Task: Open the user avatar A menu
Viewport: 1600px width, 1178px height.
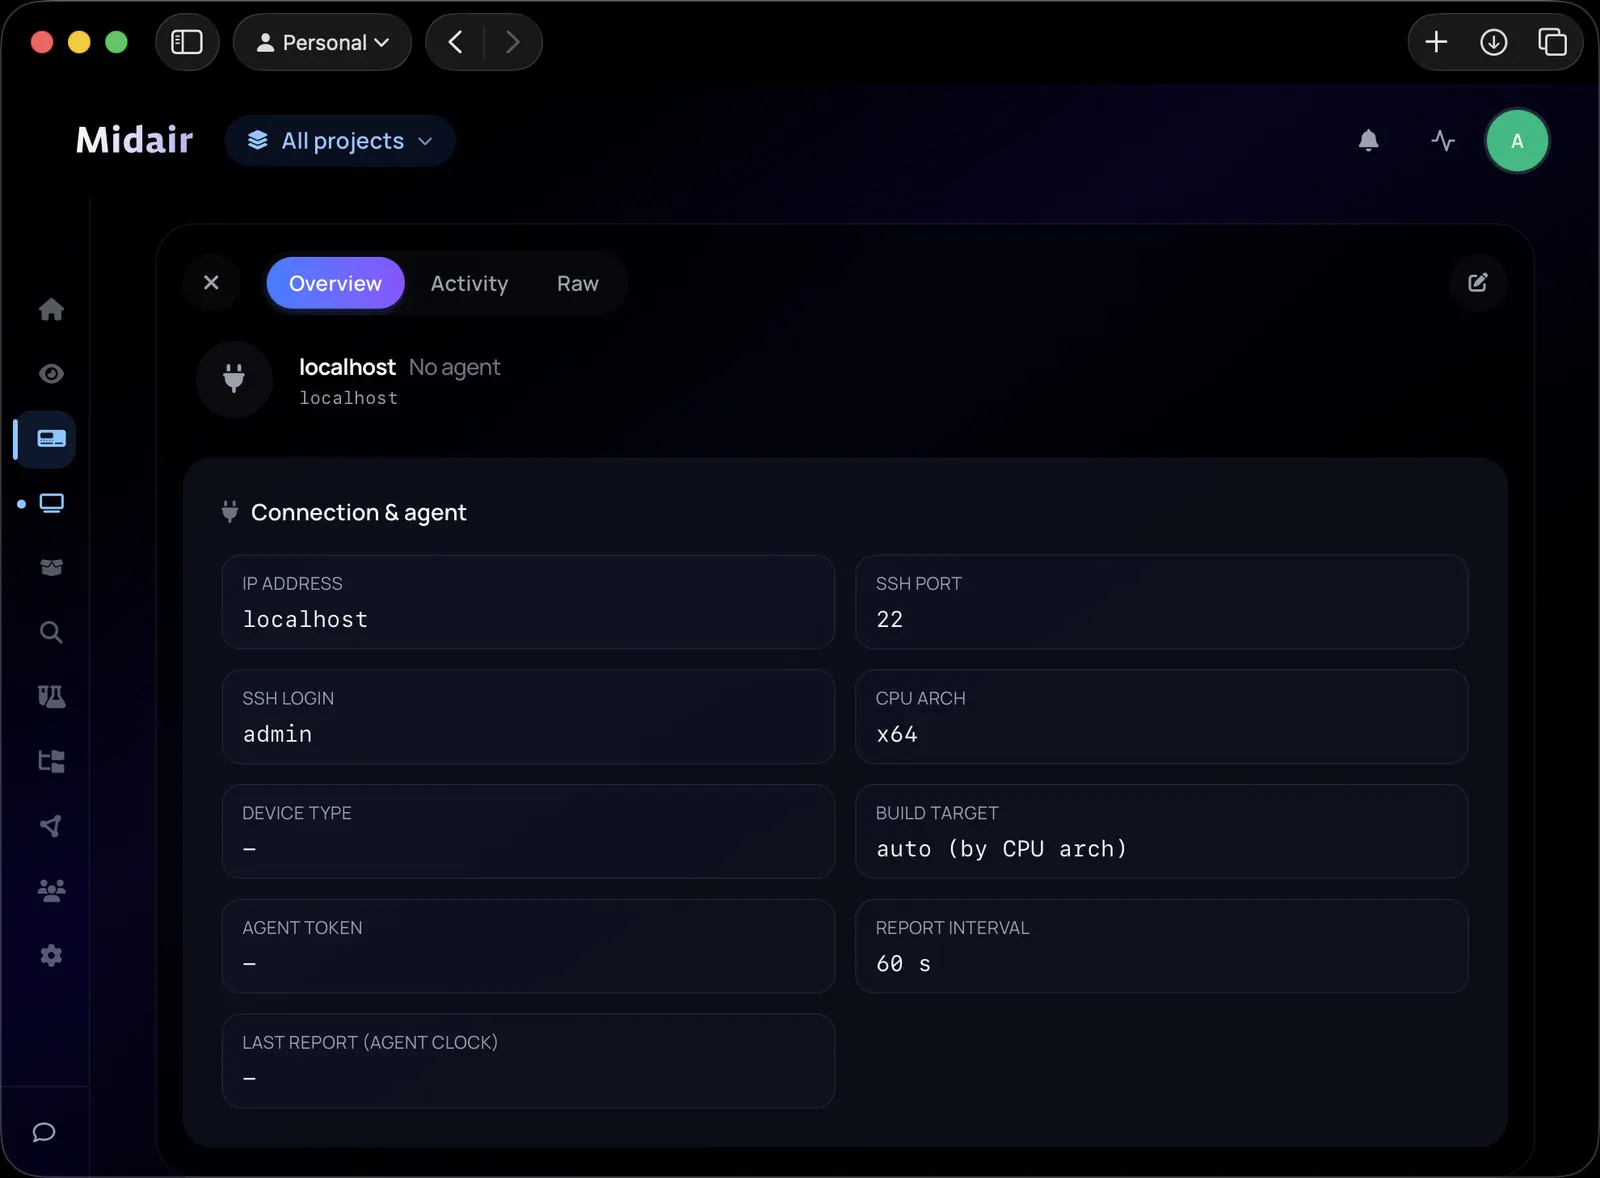Action: (1517, 141)
